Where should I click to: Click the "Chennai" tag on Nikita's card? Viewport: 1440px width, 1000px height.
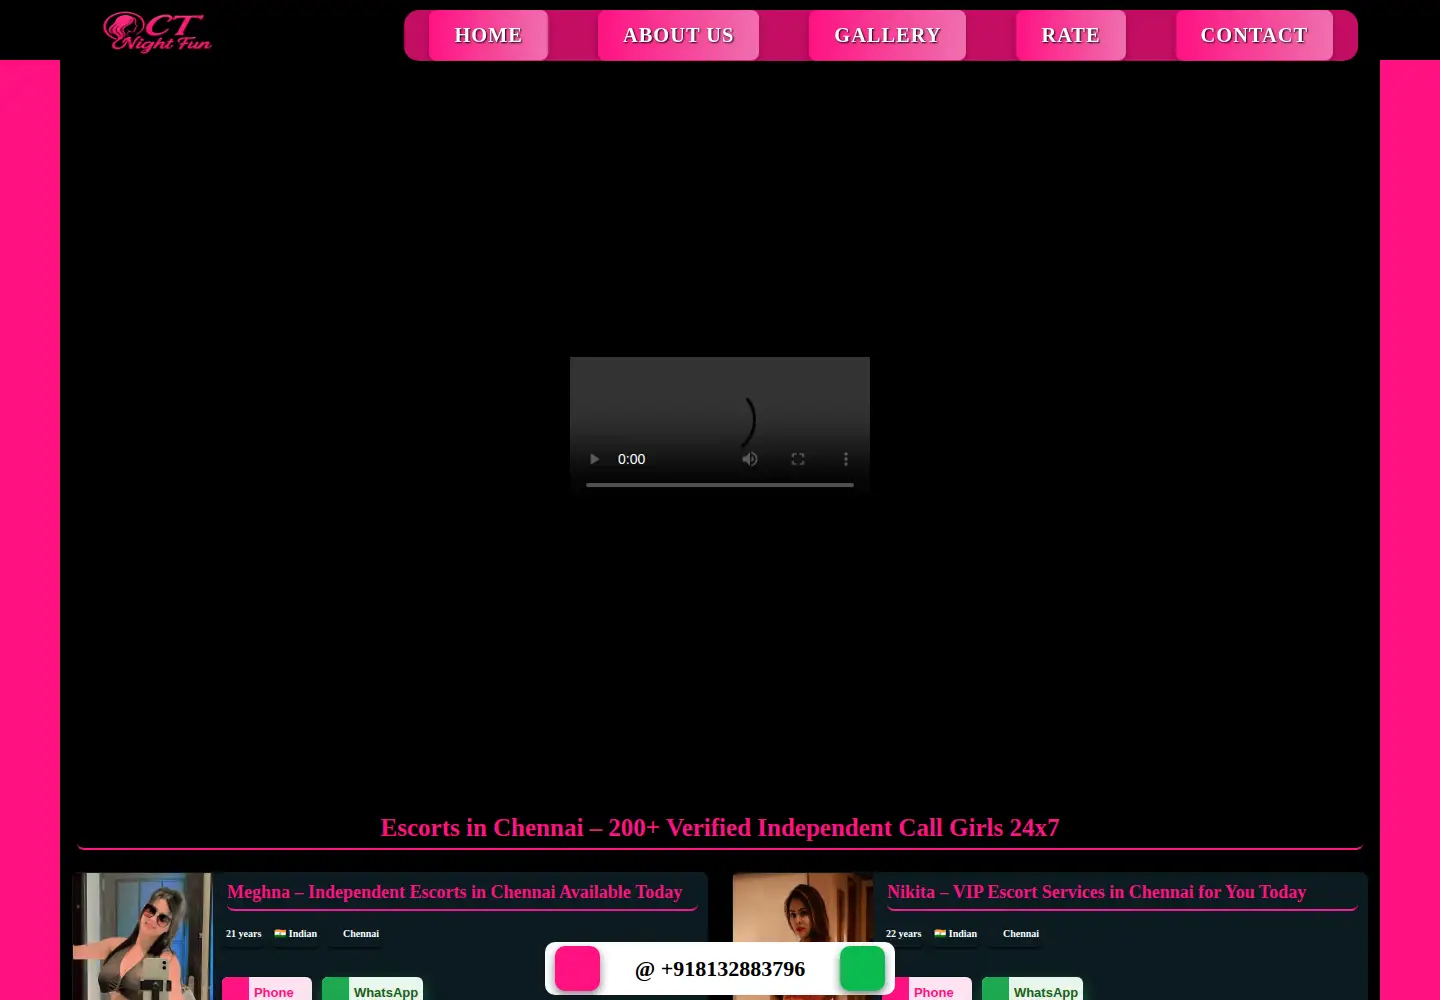pos(1021,934)
